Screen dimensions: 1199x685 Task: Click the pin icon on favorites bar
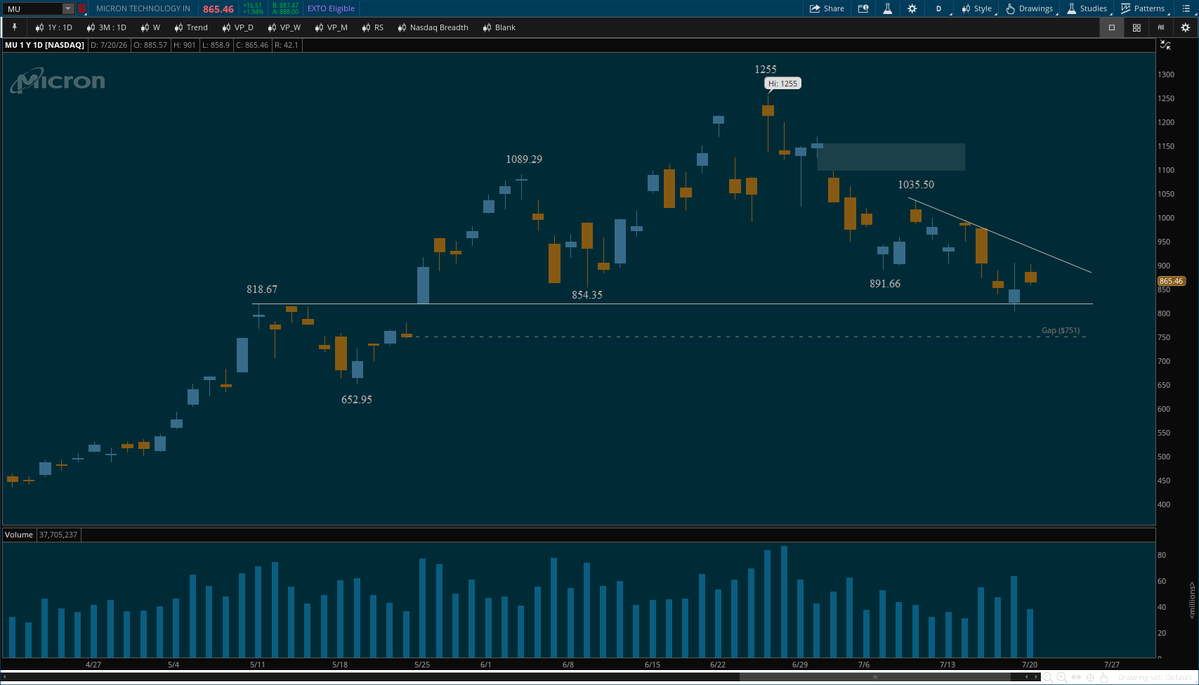click(13, 27)
